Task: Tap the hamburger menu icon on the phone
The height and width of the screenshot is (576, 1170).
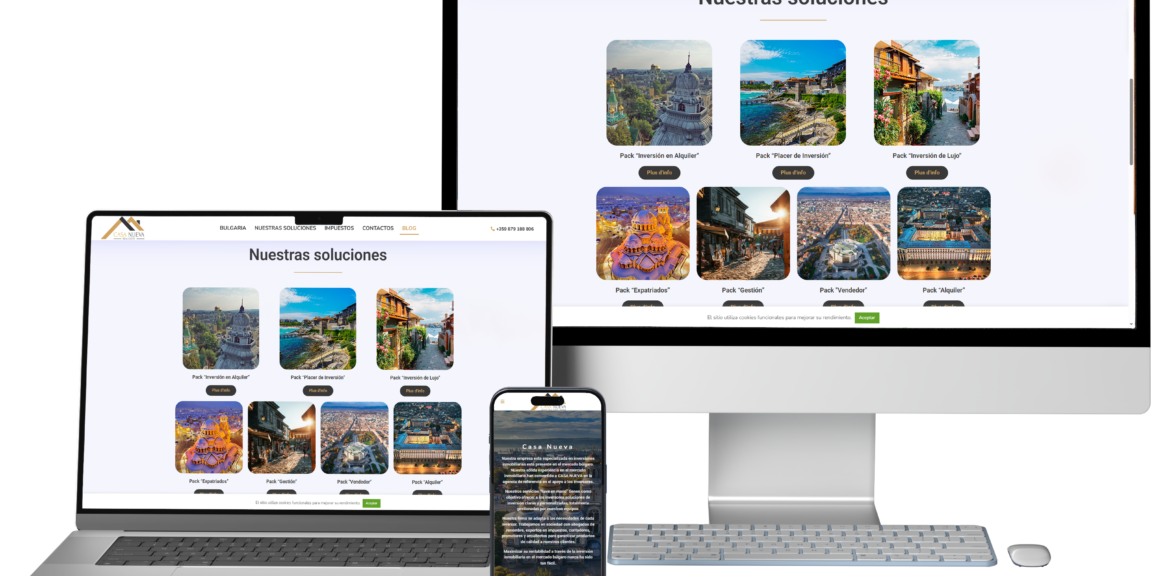Action: [502, 401]
